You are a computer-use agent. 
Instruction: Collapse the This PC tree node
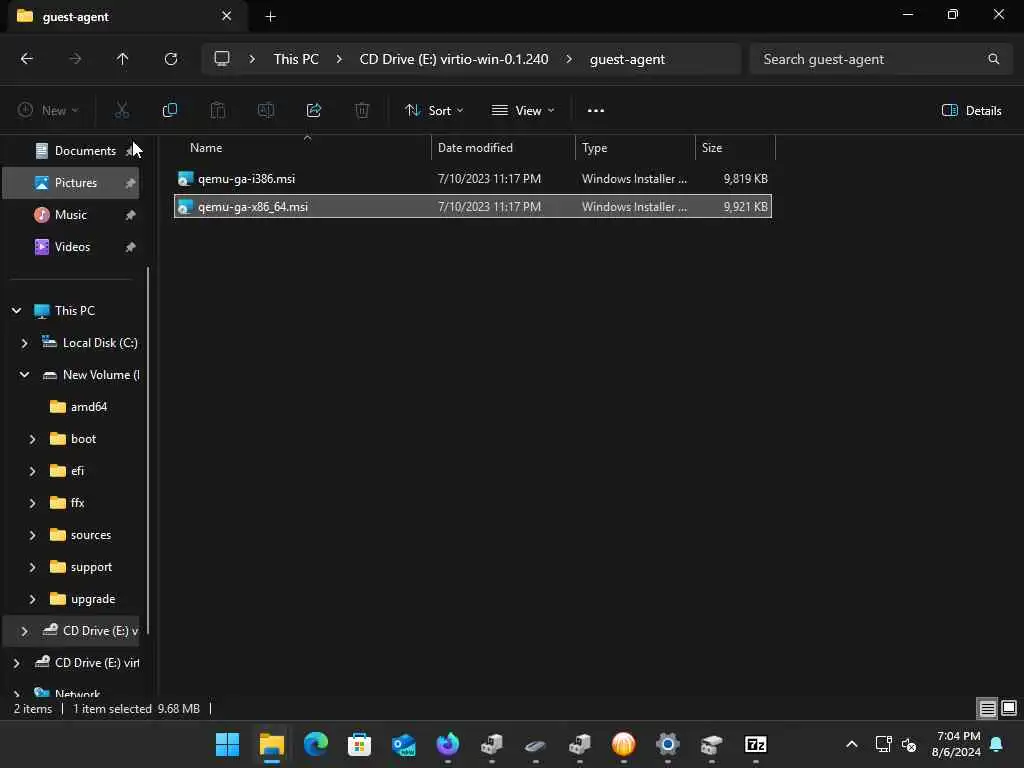[17, 310]
